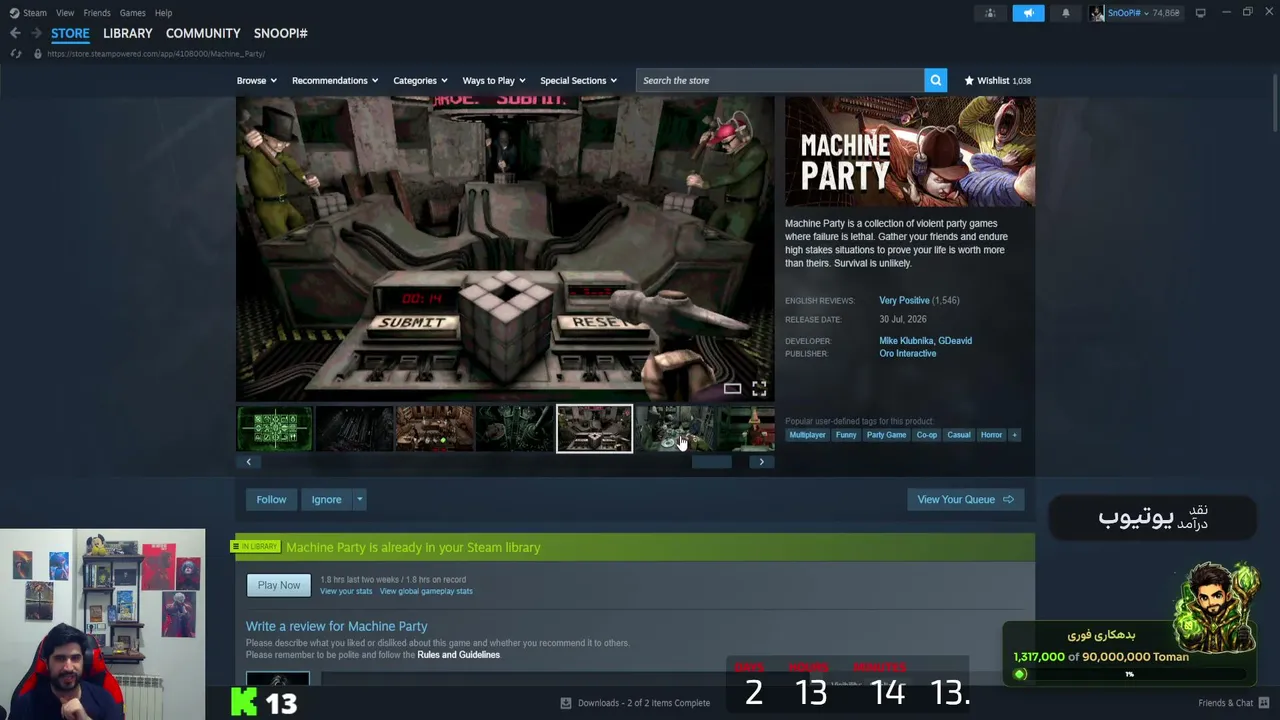1280x720 pixels.
Task: Open the Rules and Guidelines link
Action: [x=458, y=655]
